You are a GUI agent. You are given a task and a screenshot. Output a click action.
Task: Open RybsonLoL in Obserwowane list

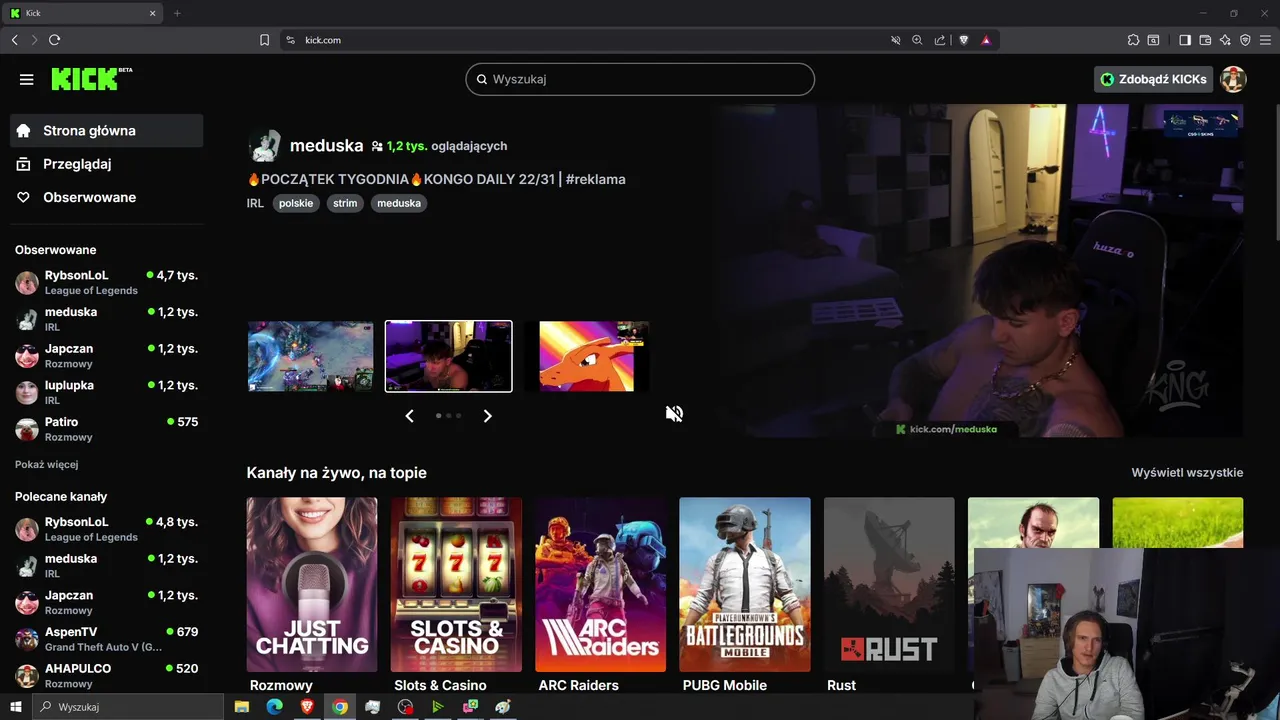click(107, 282)
